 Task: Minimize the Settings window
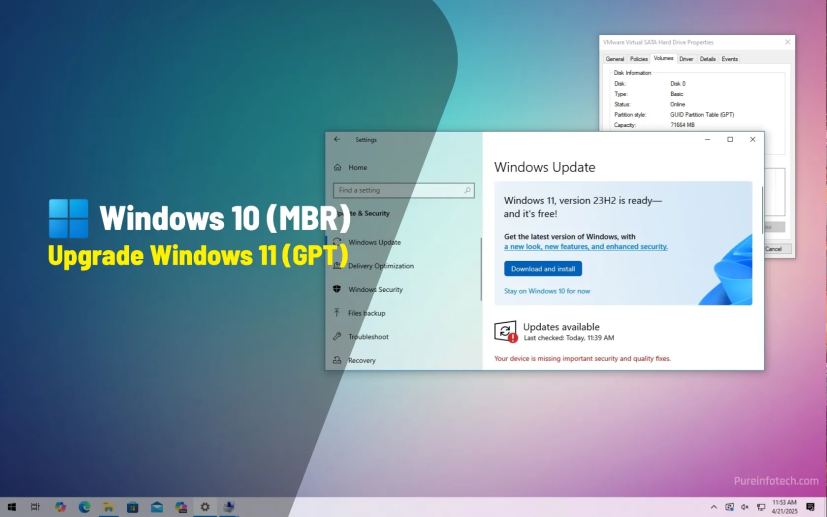point(708,139)
